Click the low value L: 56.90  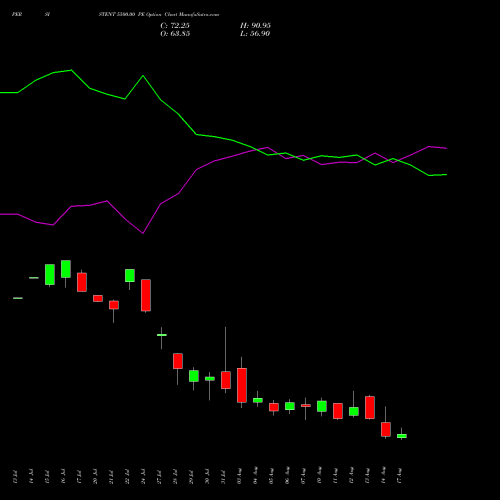coord(255,34)
